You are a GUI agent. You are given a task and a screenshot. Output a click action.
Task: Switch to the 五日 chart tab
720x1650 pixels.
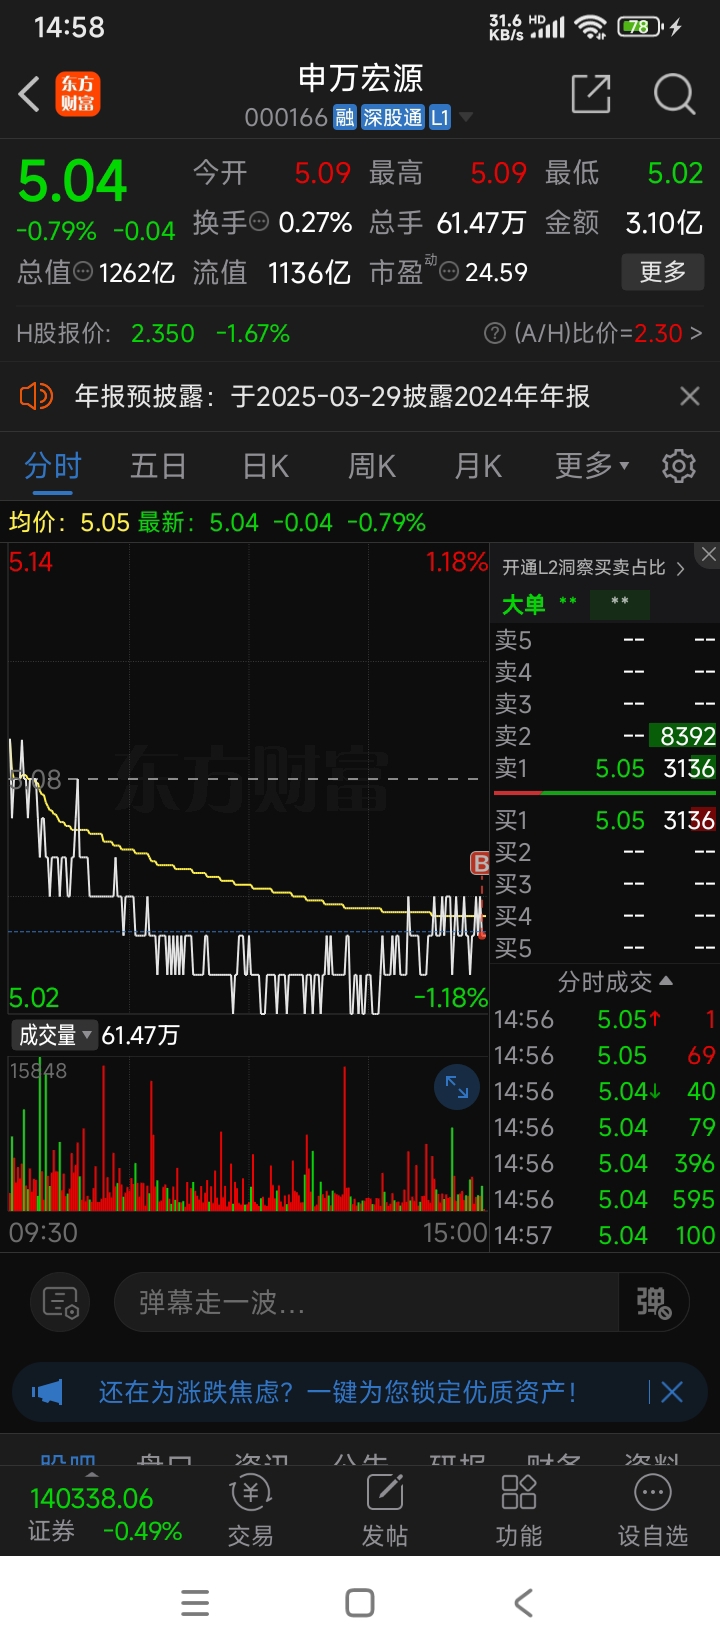pyautogui.click(x=158, y=466)
